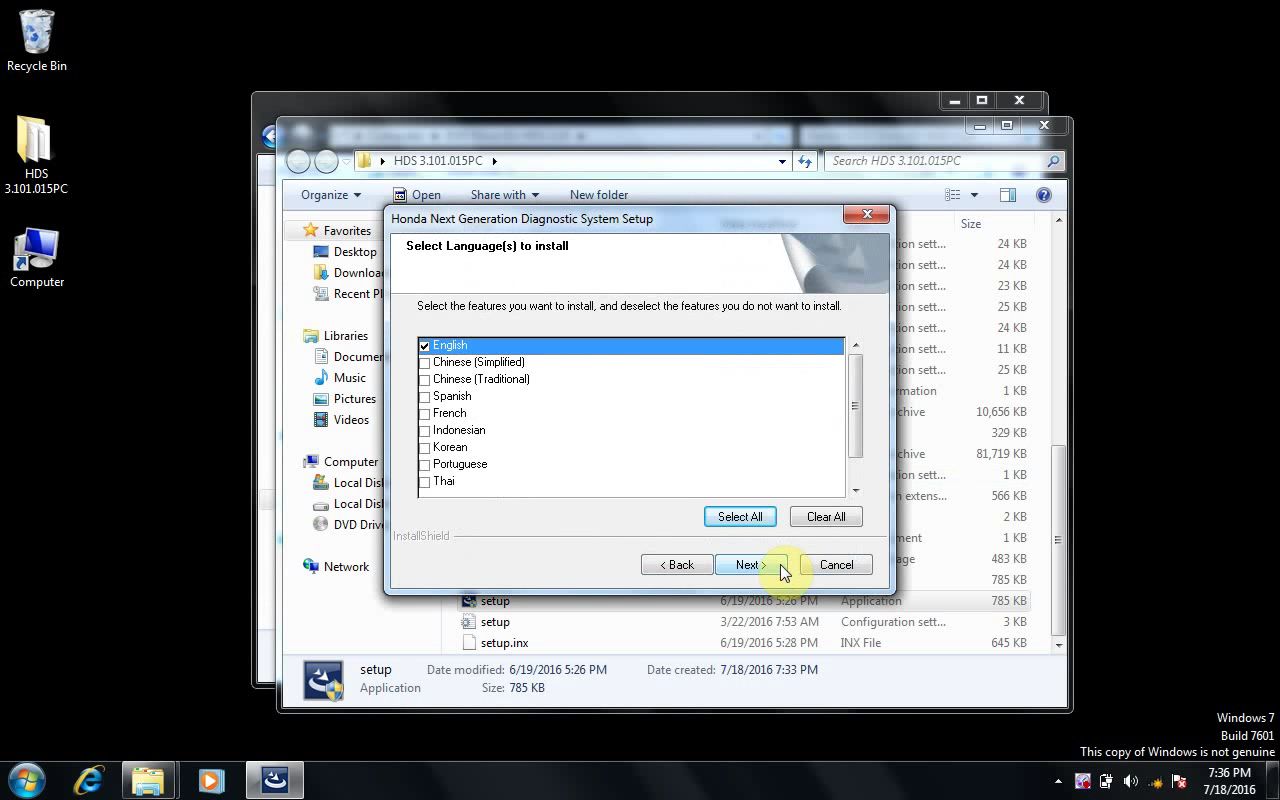Switch to InstallShield setup taskbar button
The height and width of the screenshot is (800, 1280).
[275, 780]
